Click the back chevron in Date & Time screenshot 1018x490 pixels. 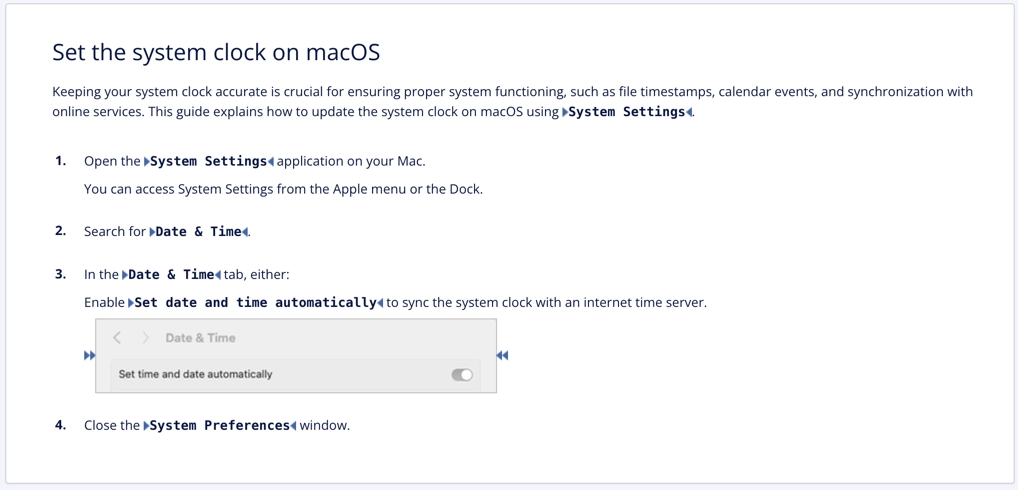point(117,337)
